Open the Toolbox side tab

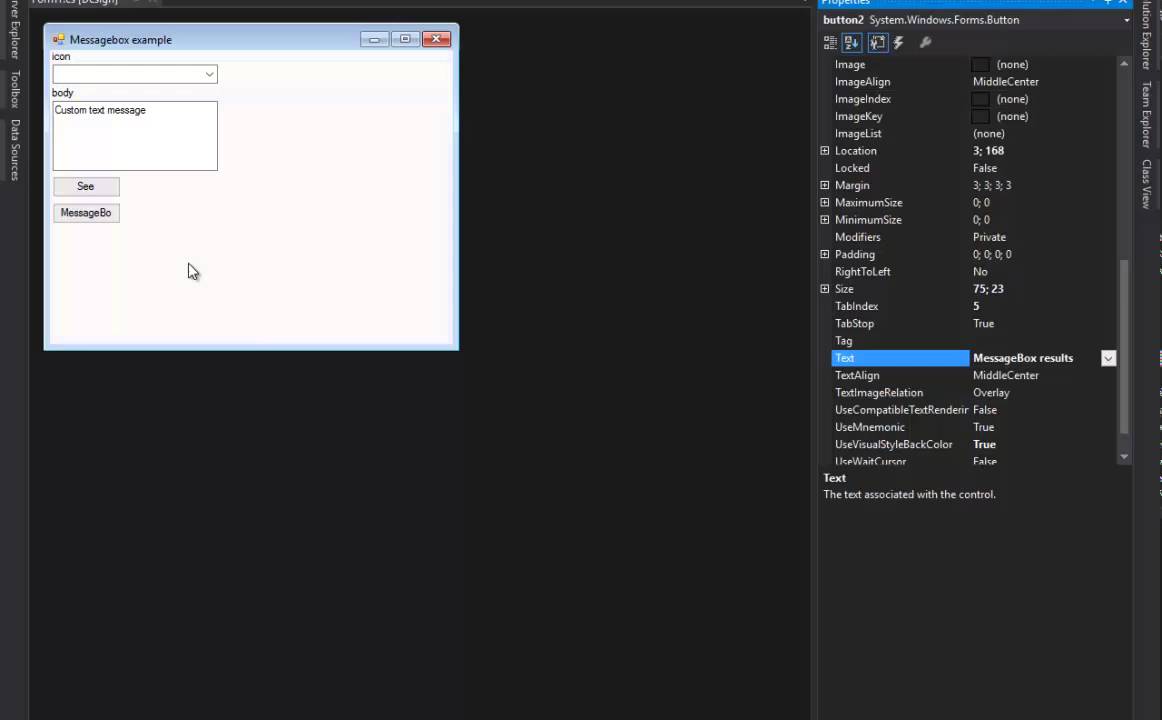point(15,89)
